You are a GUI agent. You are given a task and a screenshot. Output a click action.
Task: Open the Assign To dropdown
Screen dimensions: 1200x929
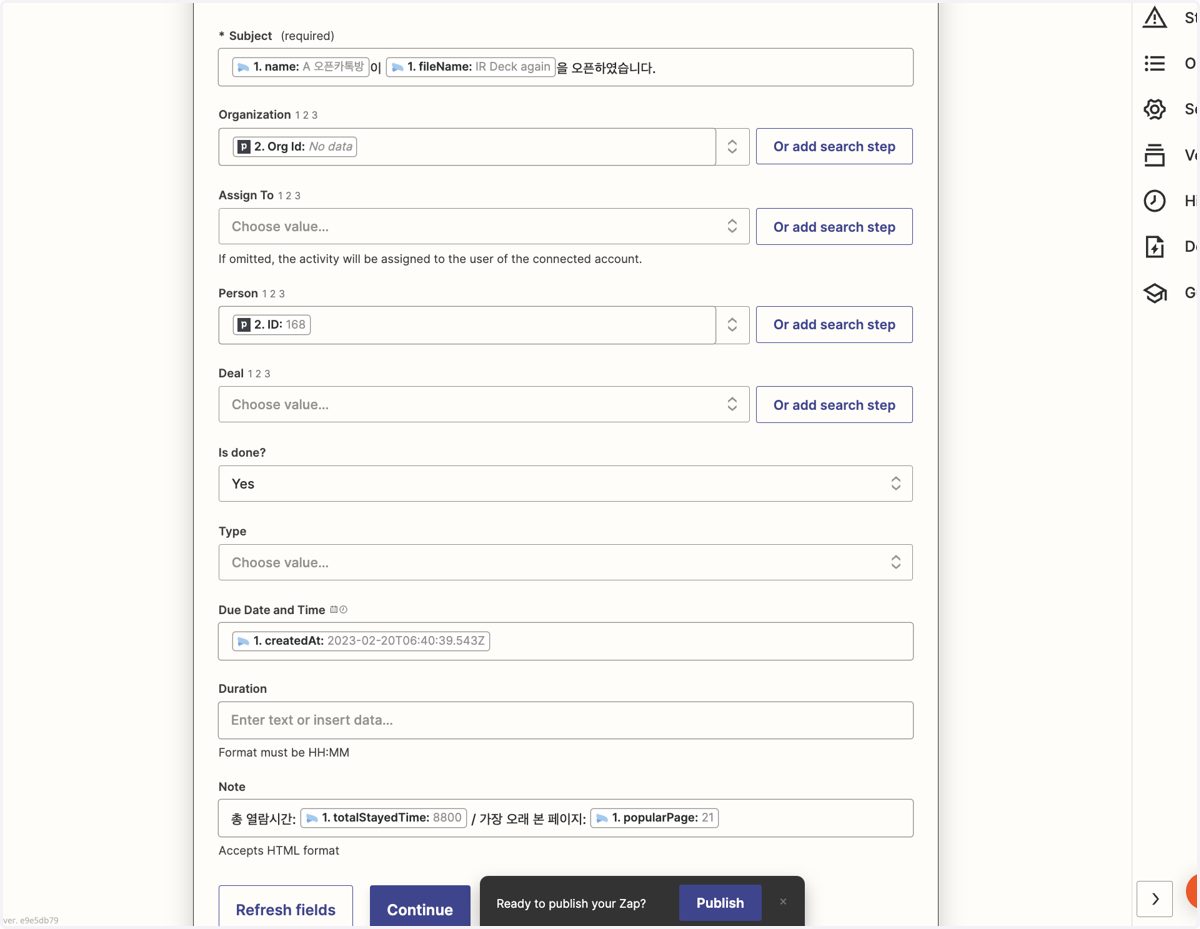click(x=484, y=227)
